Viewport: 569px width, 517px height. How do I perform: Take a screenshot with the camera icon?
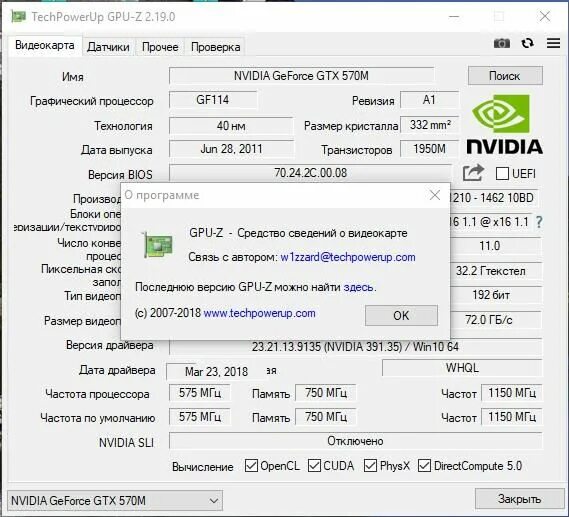point(502,44)
